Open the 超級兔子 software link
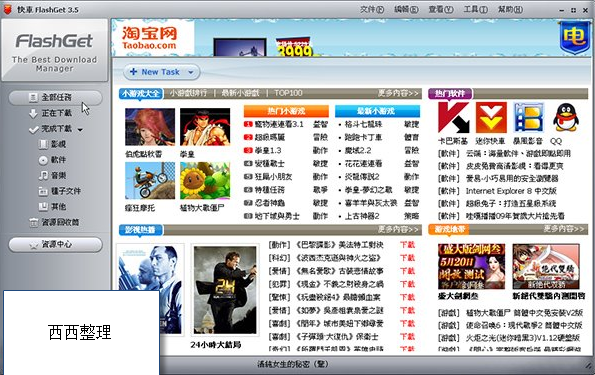This screenshot has width=595, height=375. pyautogui.click(x=511, y=203)
